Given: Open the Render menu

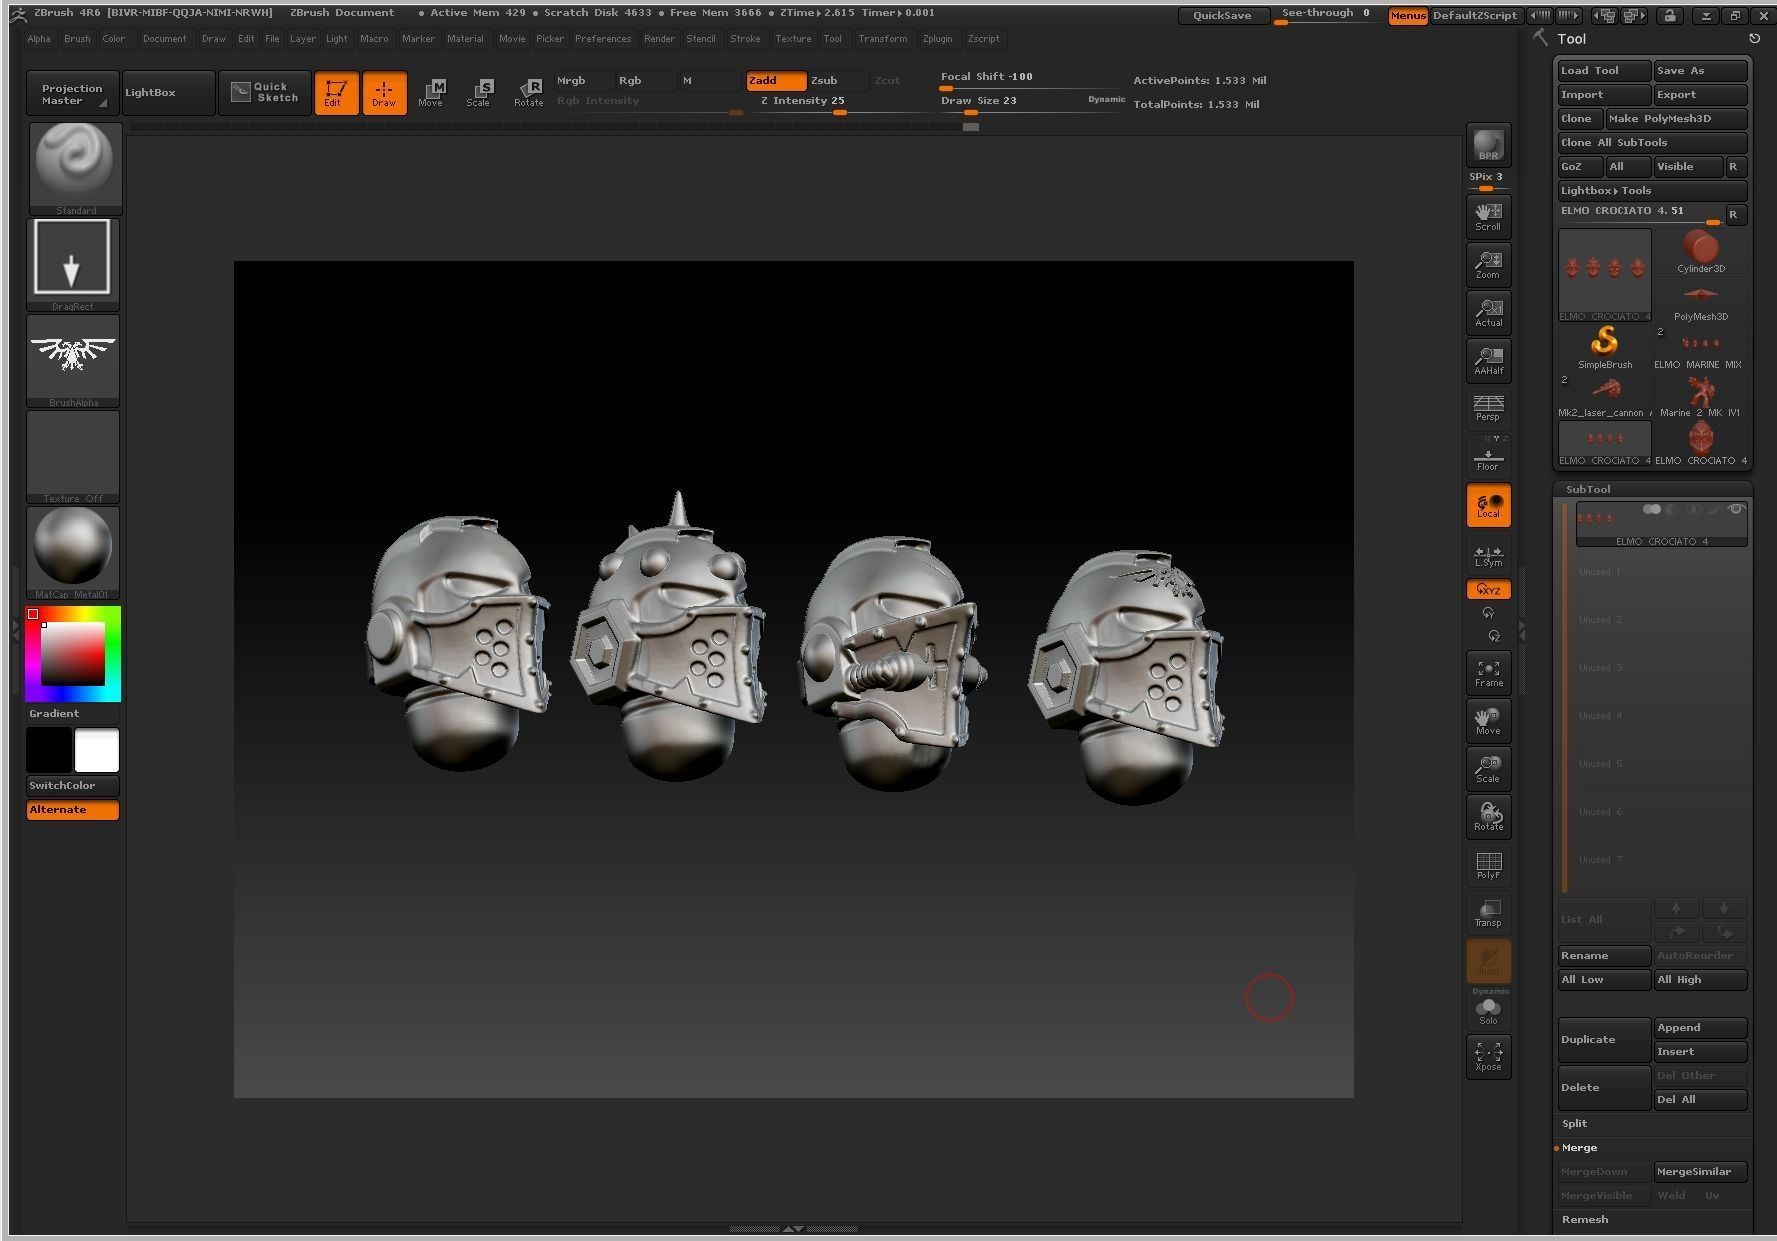Looking at the screenshot, I should click(x=659, y=39).
